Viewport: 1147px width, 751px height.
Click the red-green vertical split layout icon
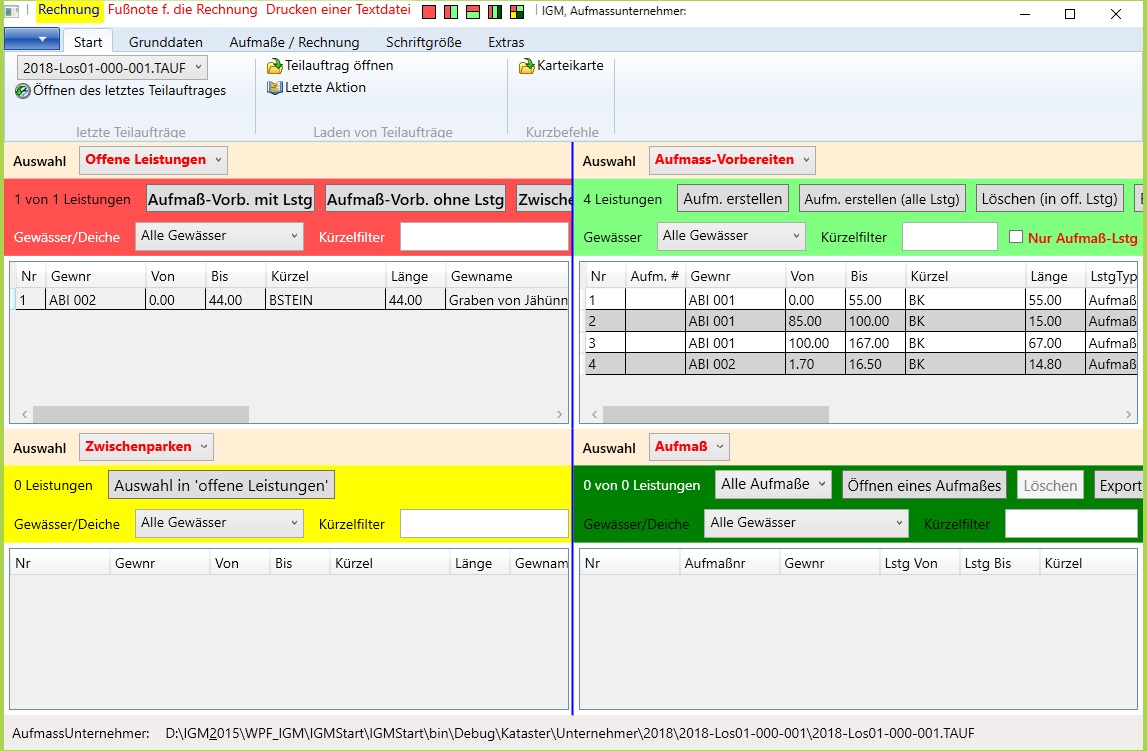451,13
